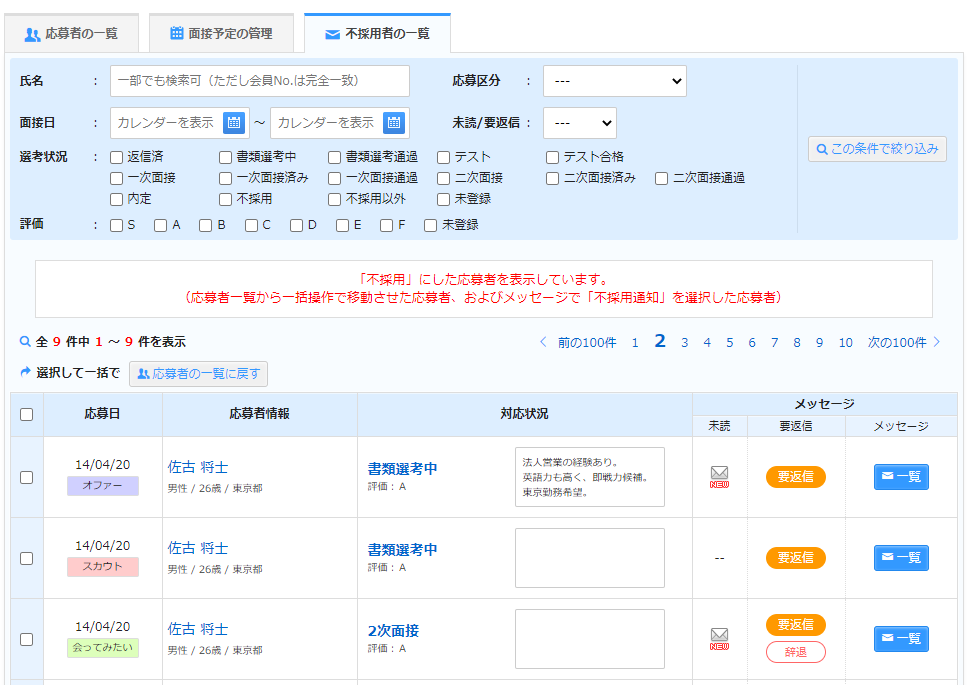Check the 返信済 checkbox
The image size is (969, 685).
(x=116, y=158)
